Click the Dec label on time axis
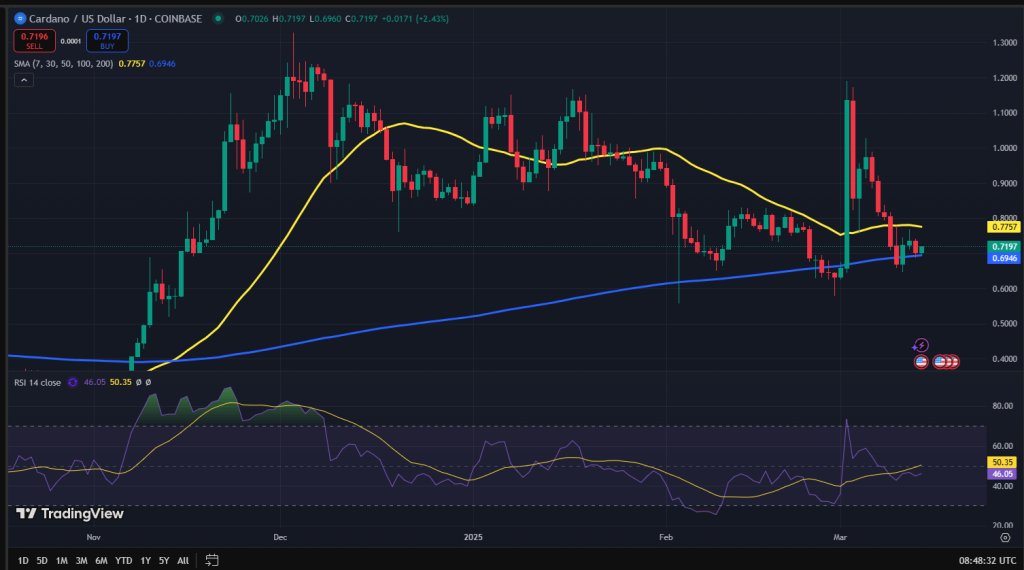This screenshot has height=570, width=1024. [x=280, y=537]
